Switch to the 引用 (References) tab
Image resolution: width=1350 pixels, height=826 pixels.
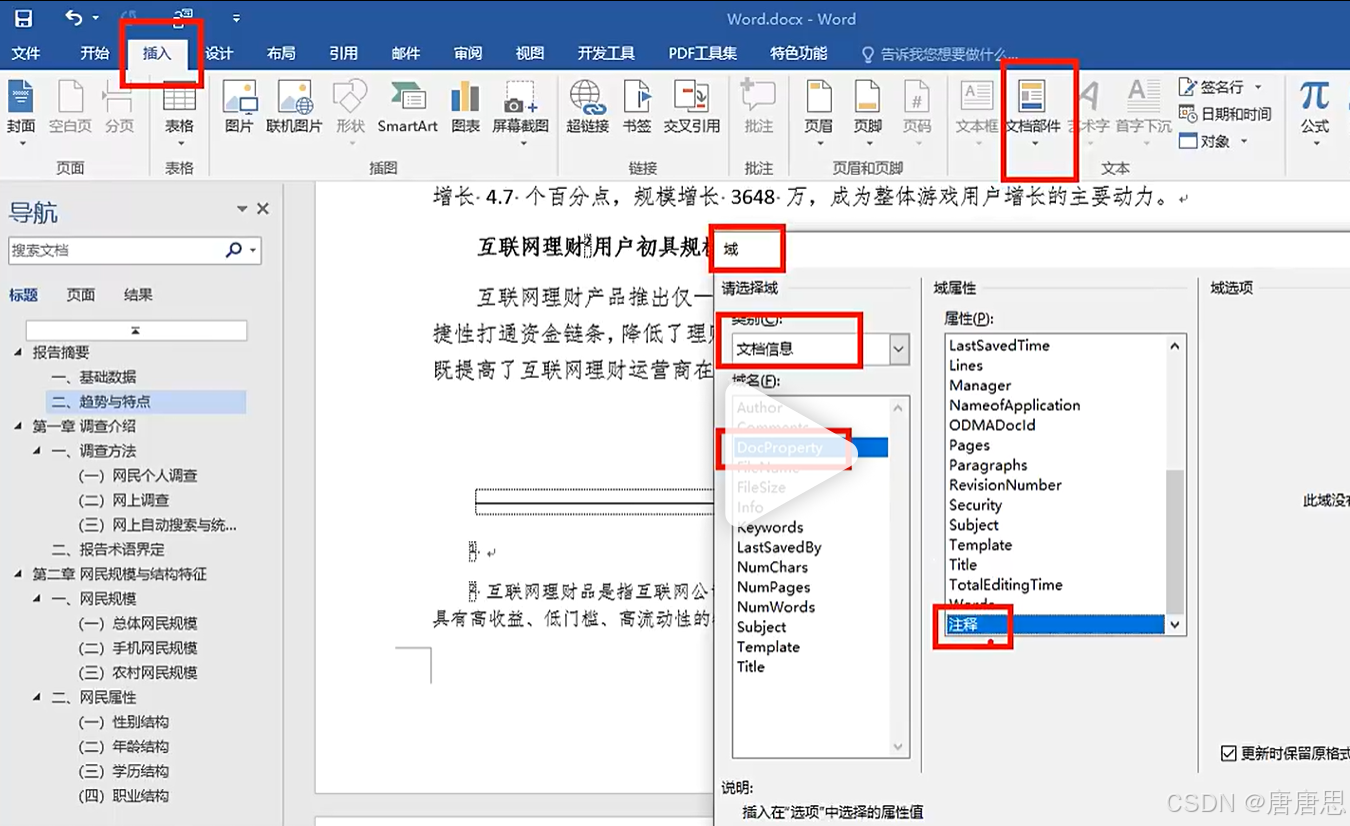(x=343, y=53)
